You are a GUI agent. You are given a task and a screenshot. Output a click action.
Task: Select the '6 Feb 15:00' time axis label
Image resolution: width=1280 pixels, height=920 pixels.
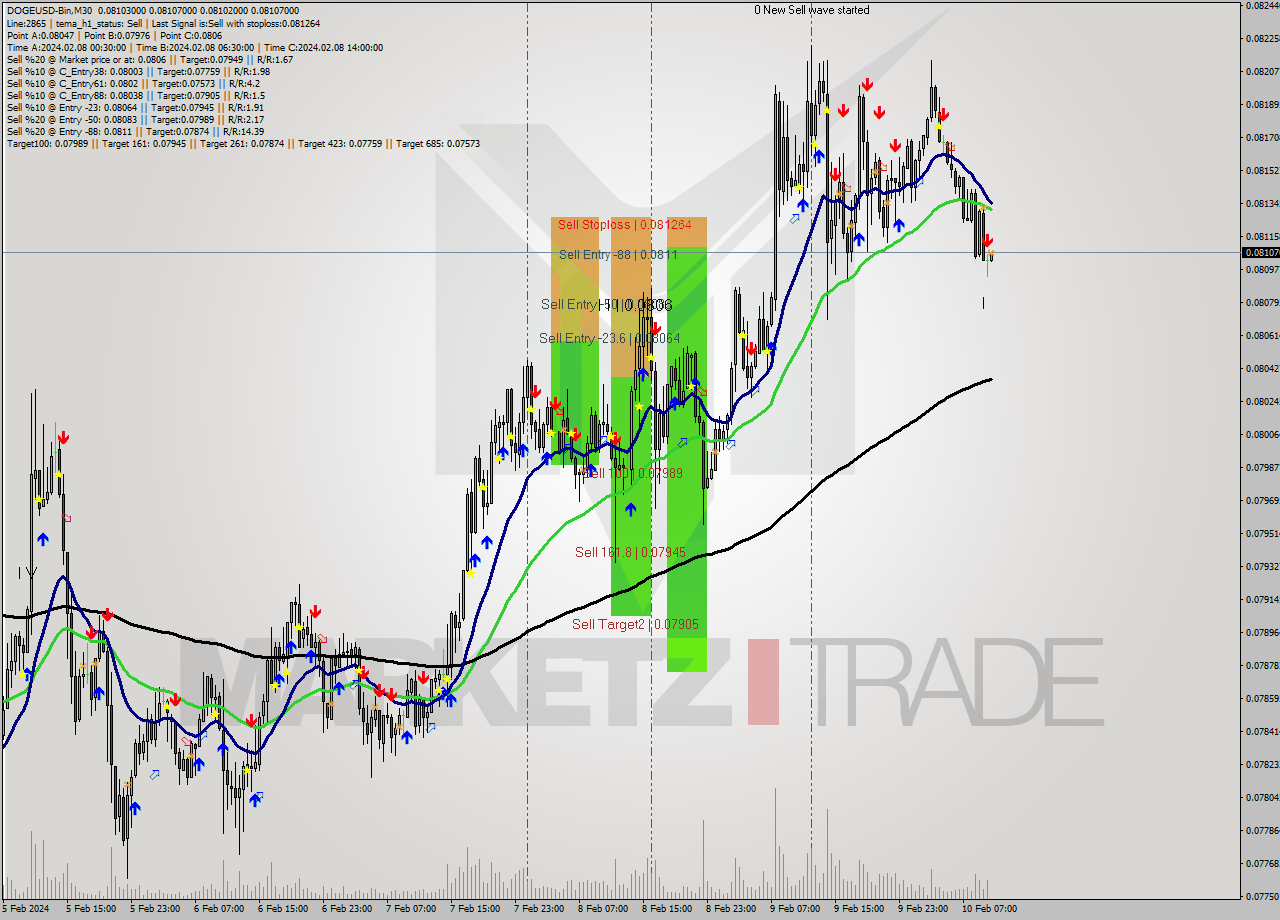283,909
